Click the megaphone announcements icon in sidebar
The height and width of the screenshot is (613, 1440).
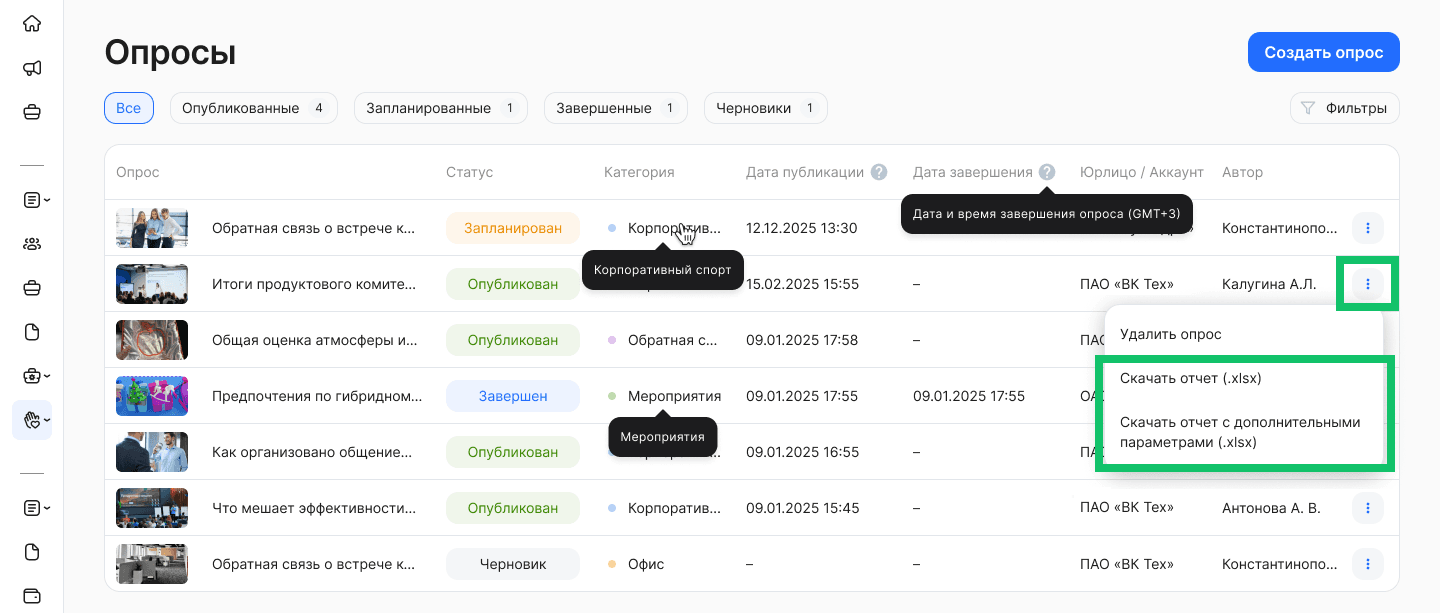click(x=32, y=67)
